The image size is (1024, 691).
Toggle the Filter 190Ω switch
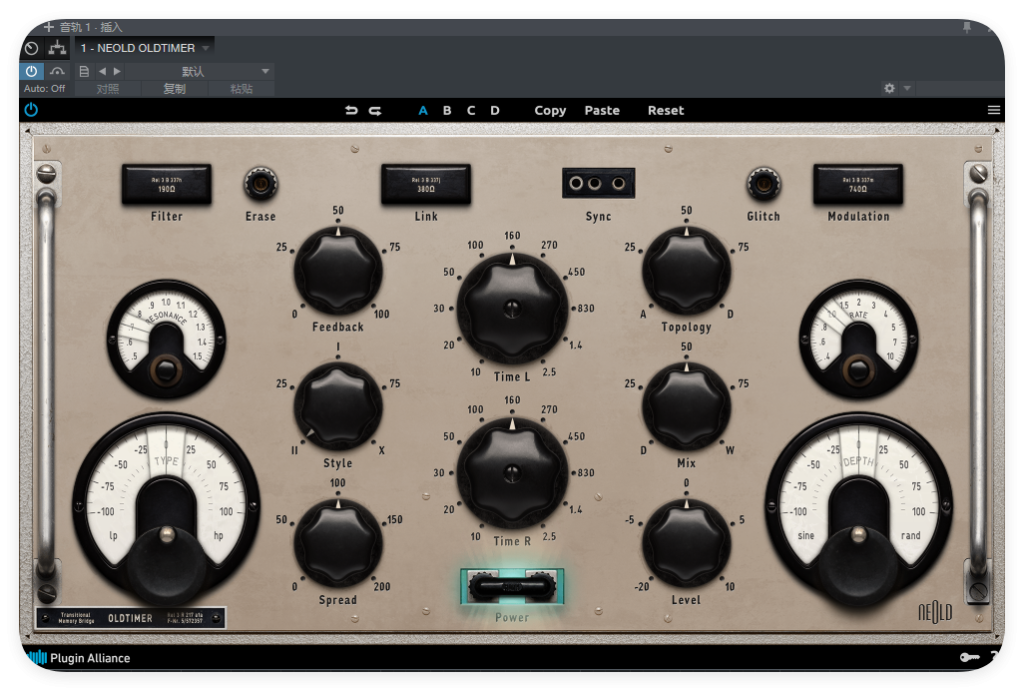(x=167, y=184)
